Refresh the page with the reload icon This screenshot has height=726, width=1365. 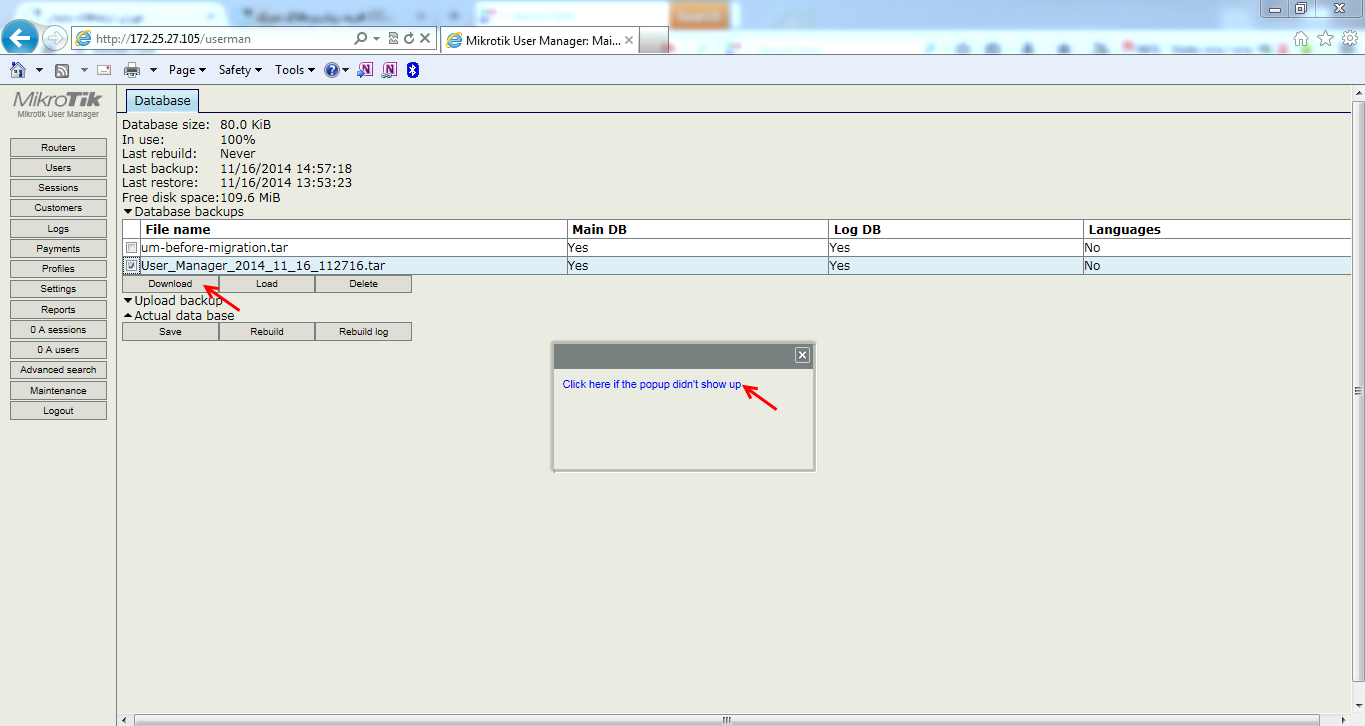[409, 39]
